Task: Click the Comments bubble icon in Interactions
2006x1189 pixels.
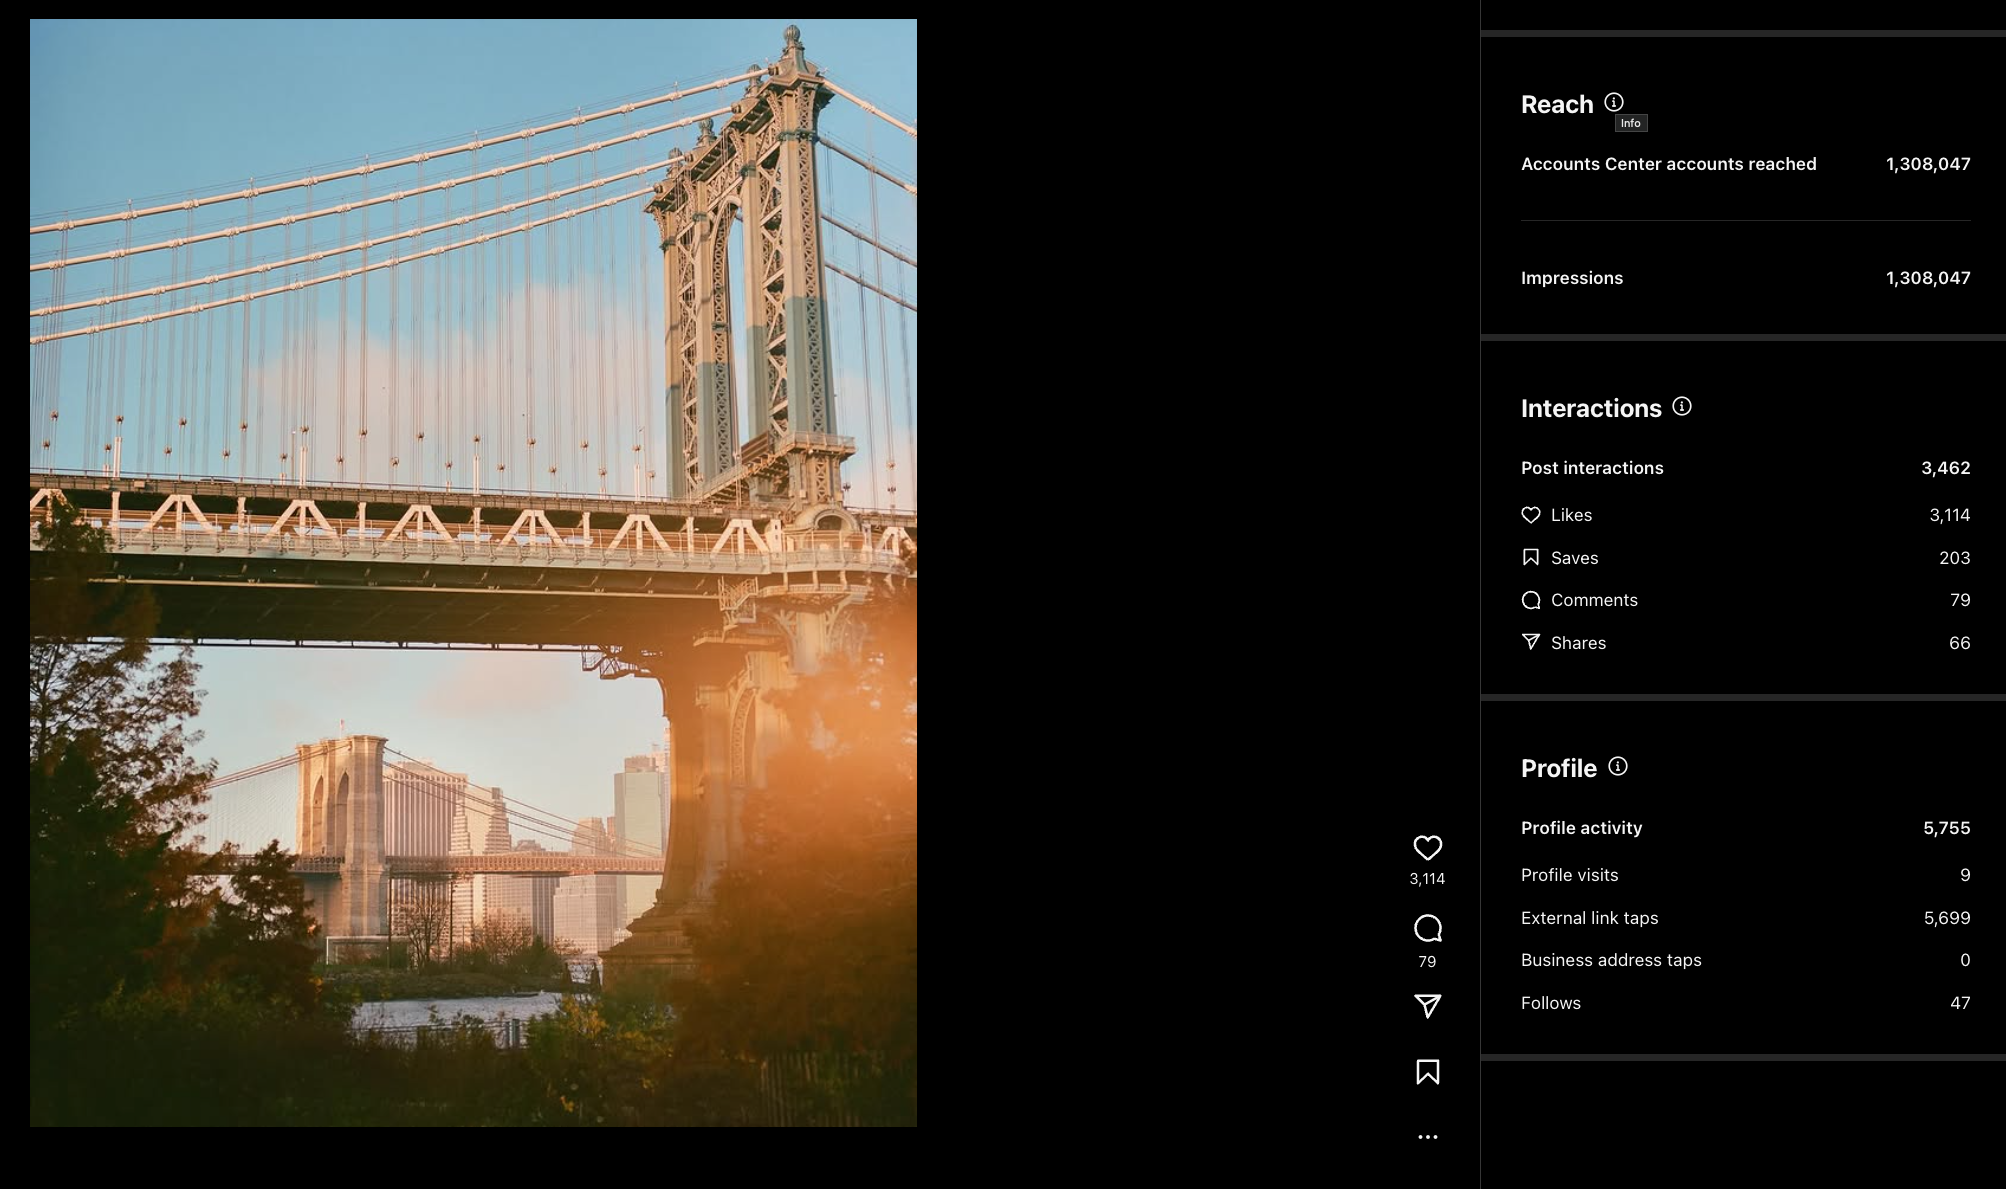Action: pyautogui.click(x=1531, y=600)
